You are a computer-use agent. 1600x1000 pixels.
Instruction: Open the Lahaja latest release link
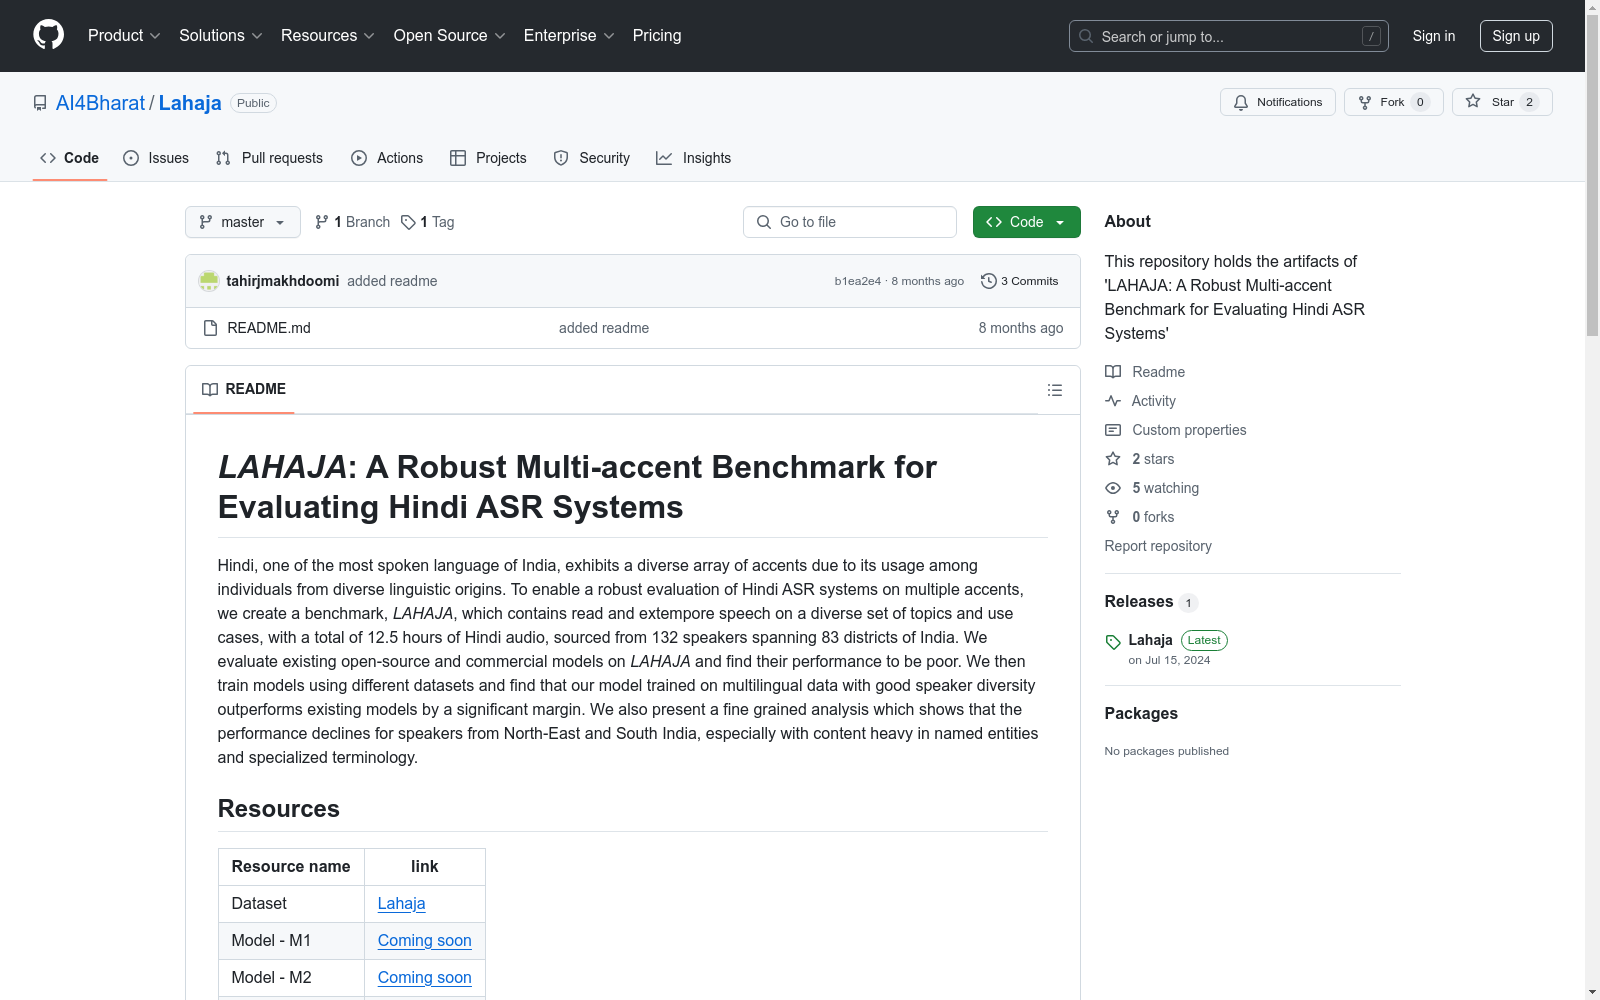click(x=1151, y=640)
